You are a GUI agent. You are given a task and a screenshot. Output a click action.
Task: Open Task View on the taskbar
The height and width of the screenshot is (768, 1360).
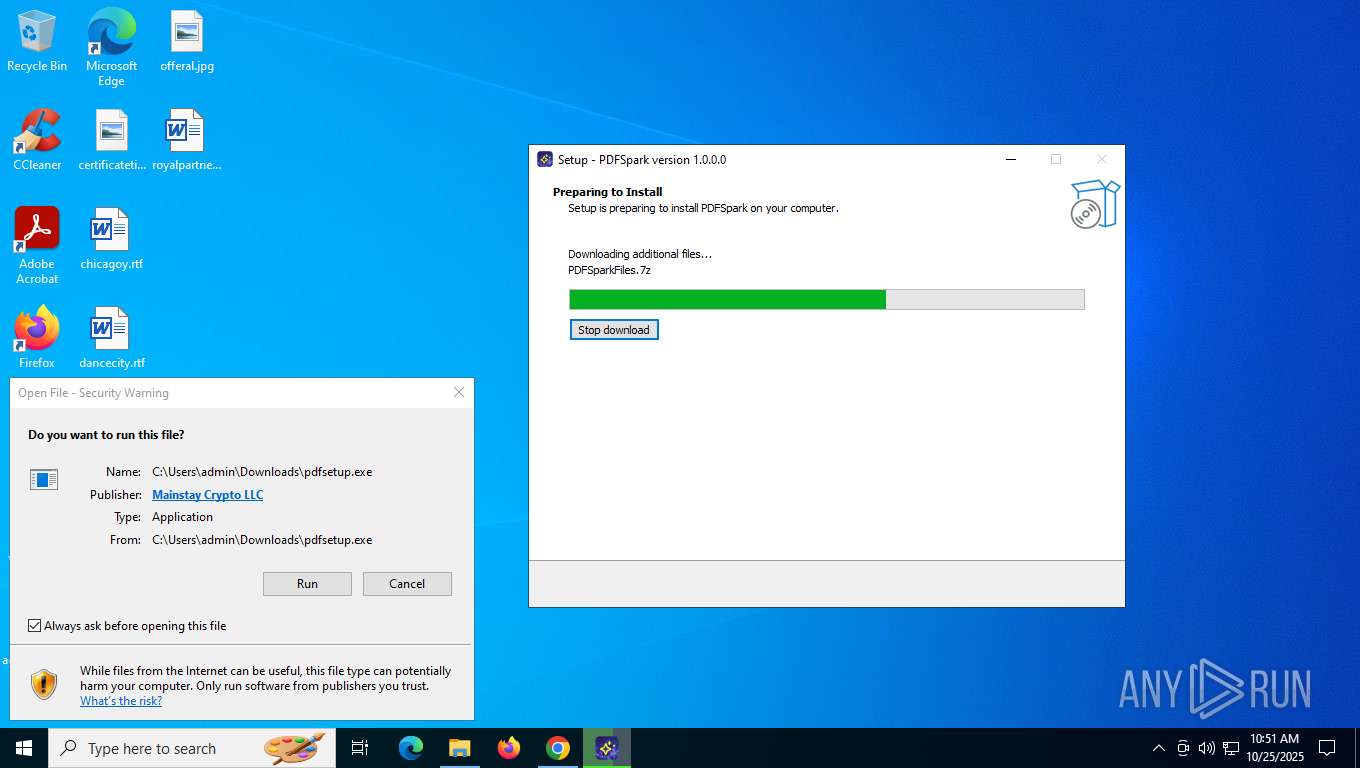coord(360,748)
